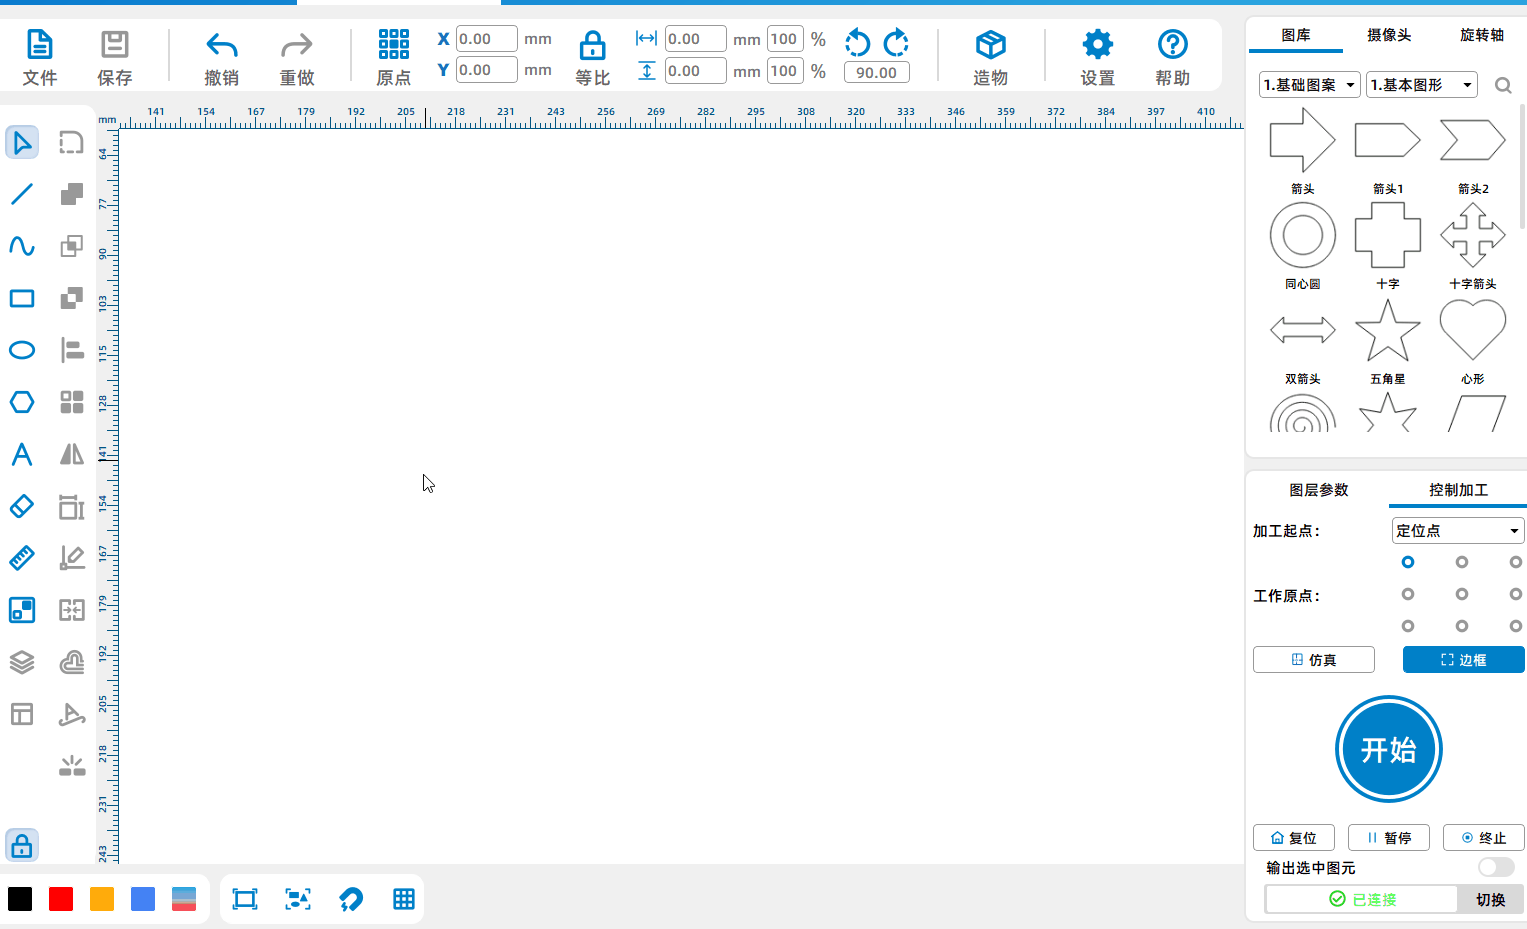This screenshot has height=929, width=1527.
Task: Click the 终止 stop button
Action: (x=1484, y=838)
